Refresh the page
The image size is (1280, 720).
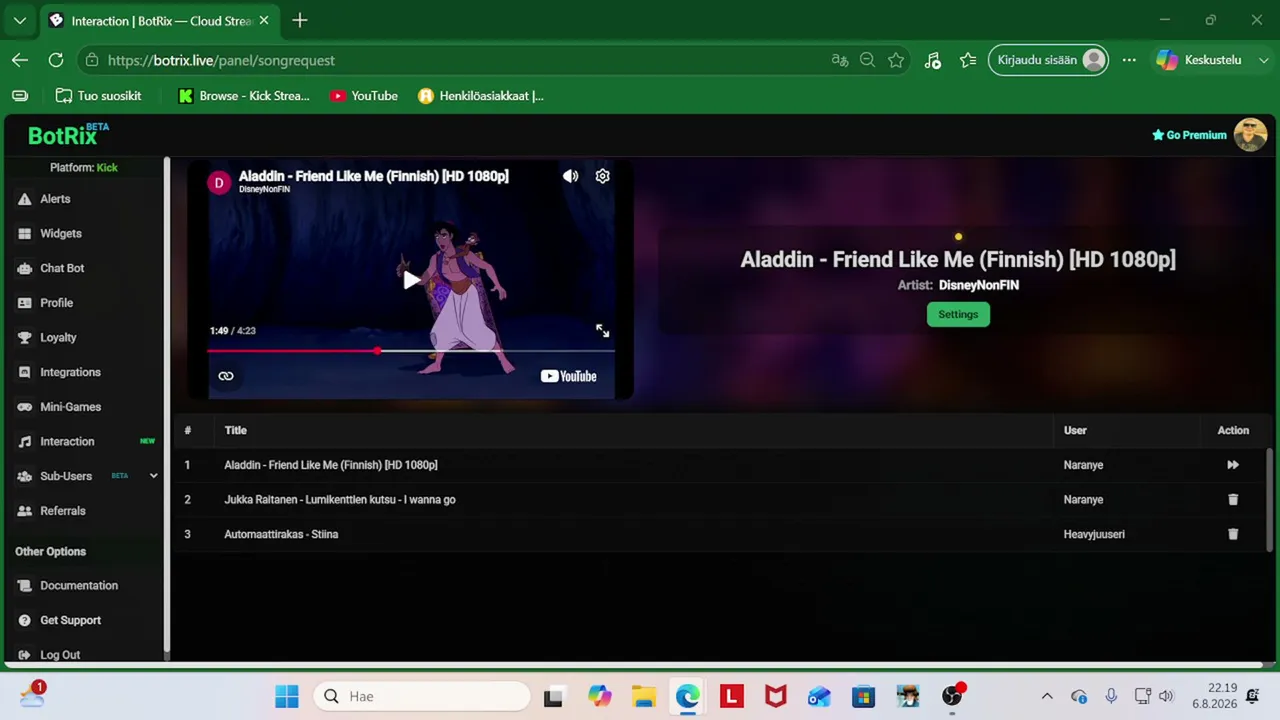click(x=56, y=60)
